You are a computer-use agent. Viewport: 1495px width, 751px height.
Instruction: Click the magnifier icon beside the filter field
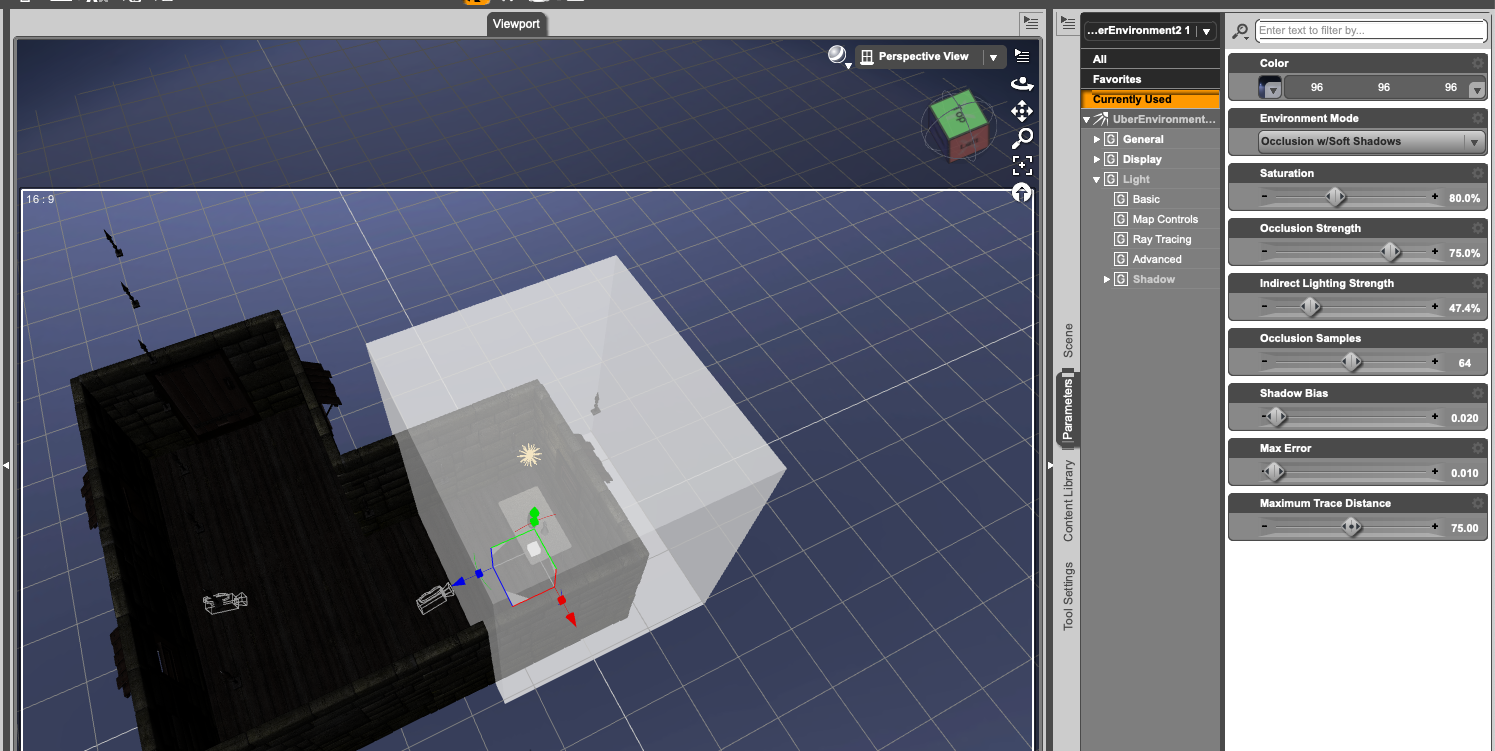point(1240,31)
